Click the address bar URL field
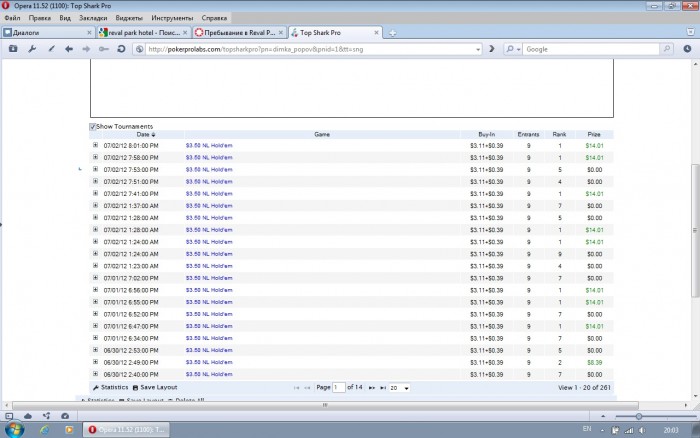This screenshot has width=700, height=438. pos(308,49)
